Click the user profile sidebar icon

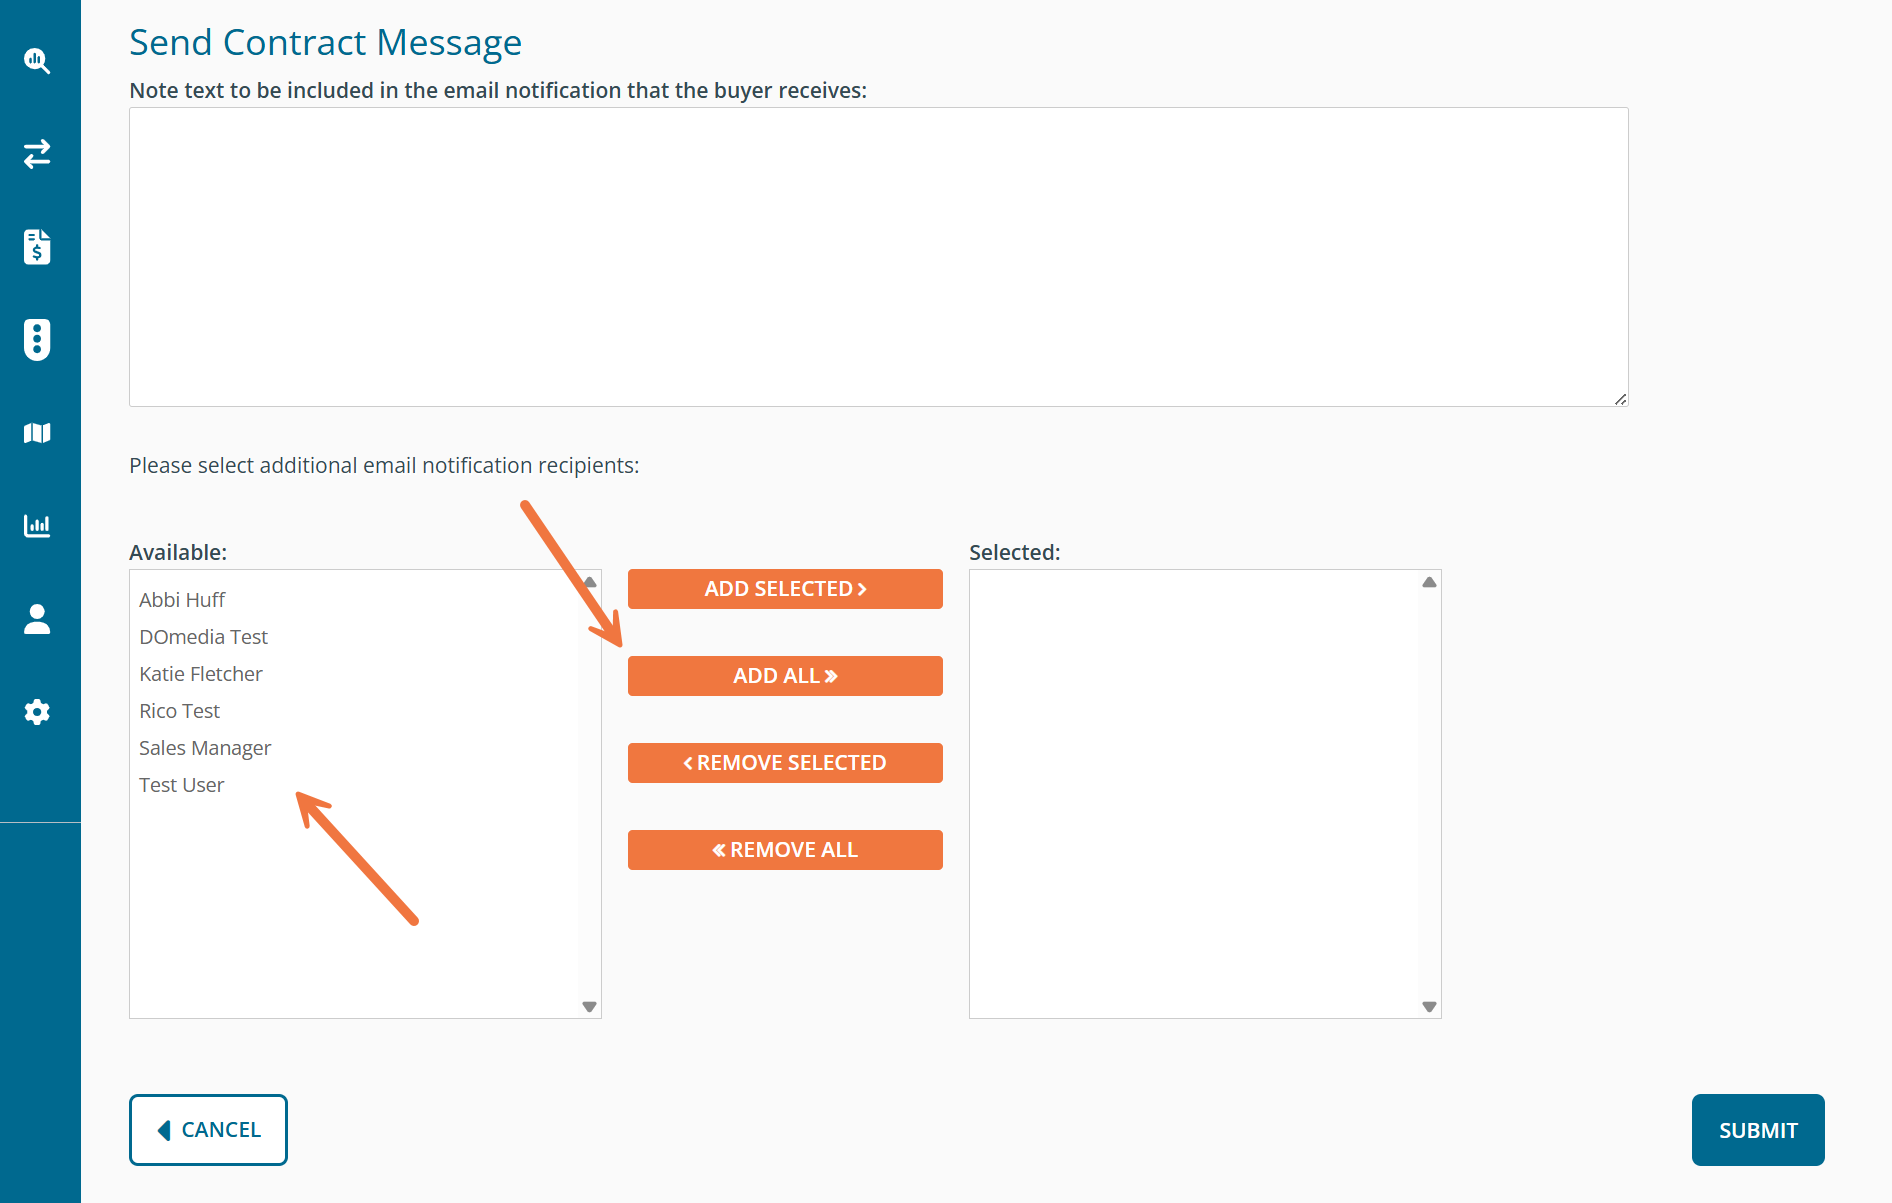pos(37,619)
